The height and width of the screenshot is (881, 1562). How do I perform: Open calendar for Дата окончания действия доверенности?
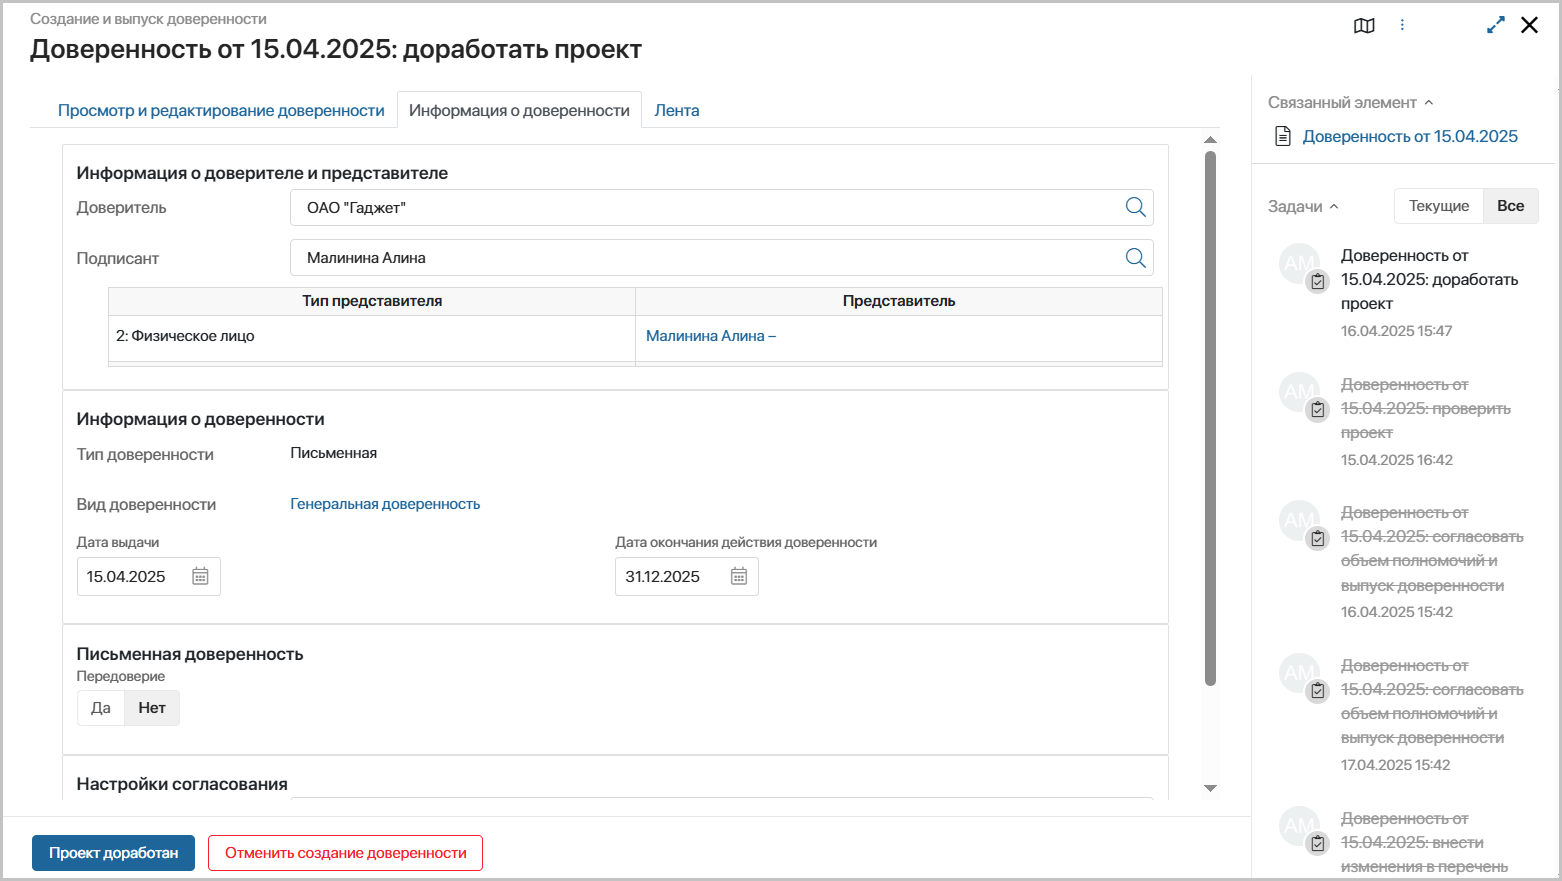pos(738,577)
